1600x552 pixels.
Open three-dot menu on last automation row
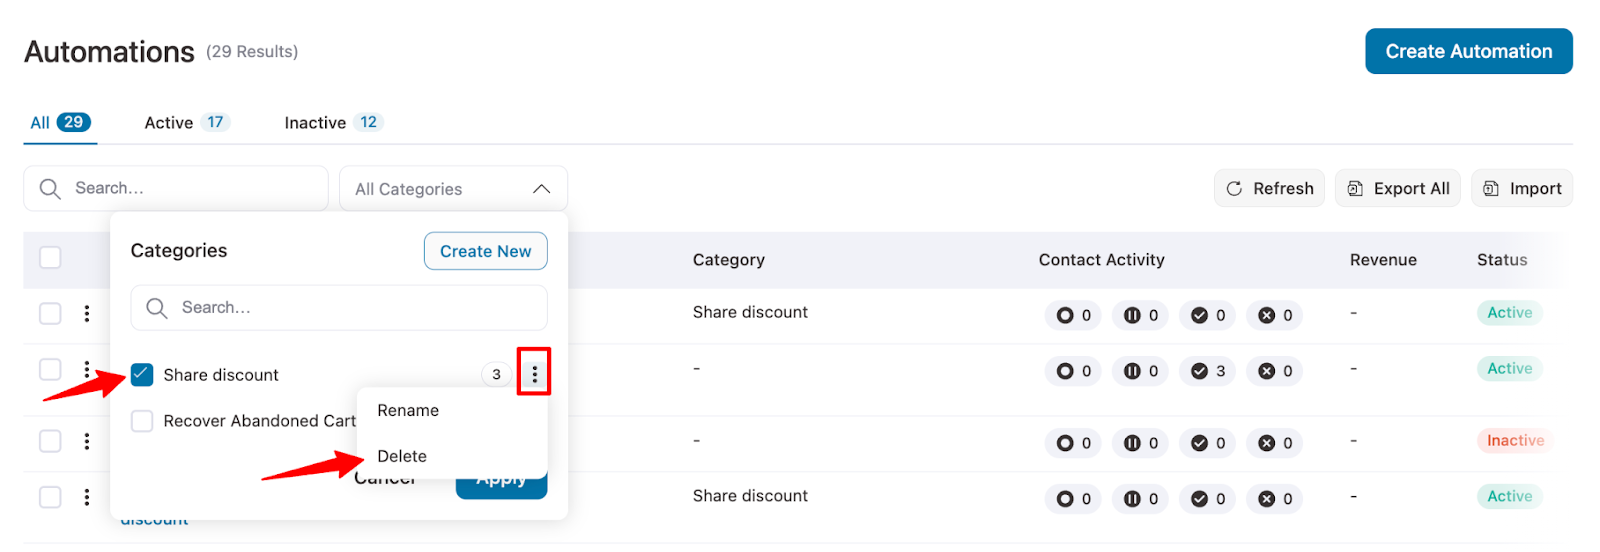pos(87,497)
